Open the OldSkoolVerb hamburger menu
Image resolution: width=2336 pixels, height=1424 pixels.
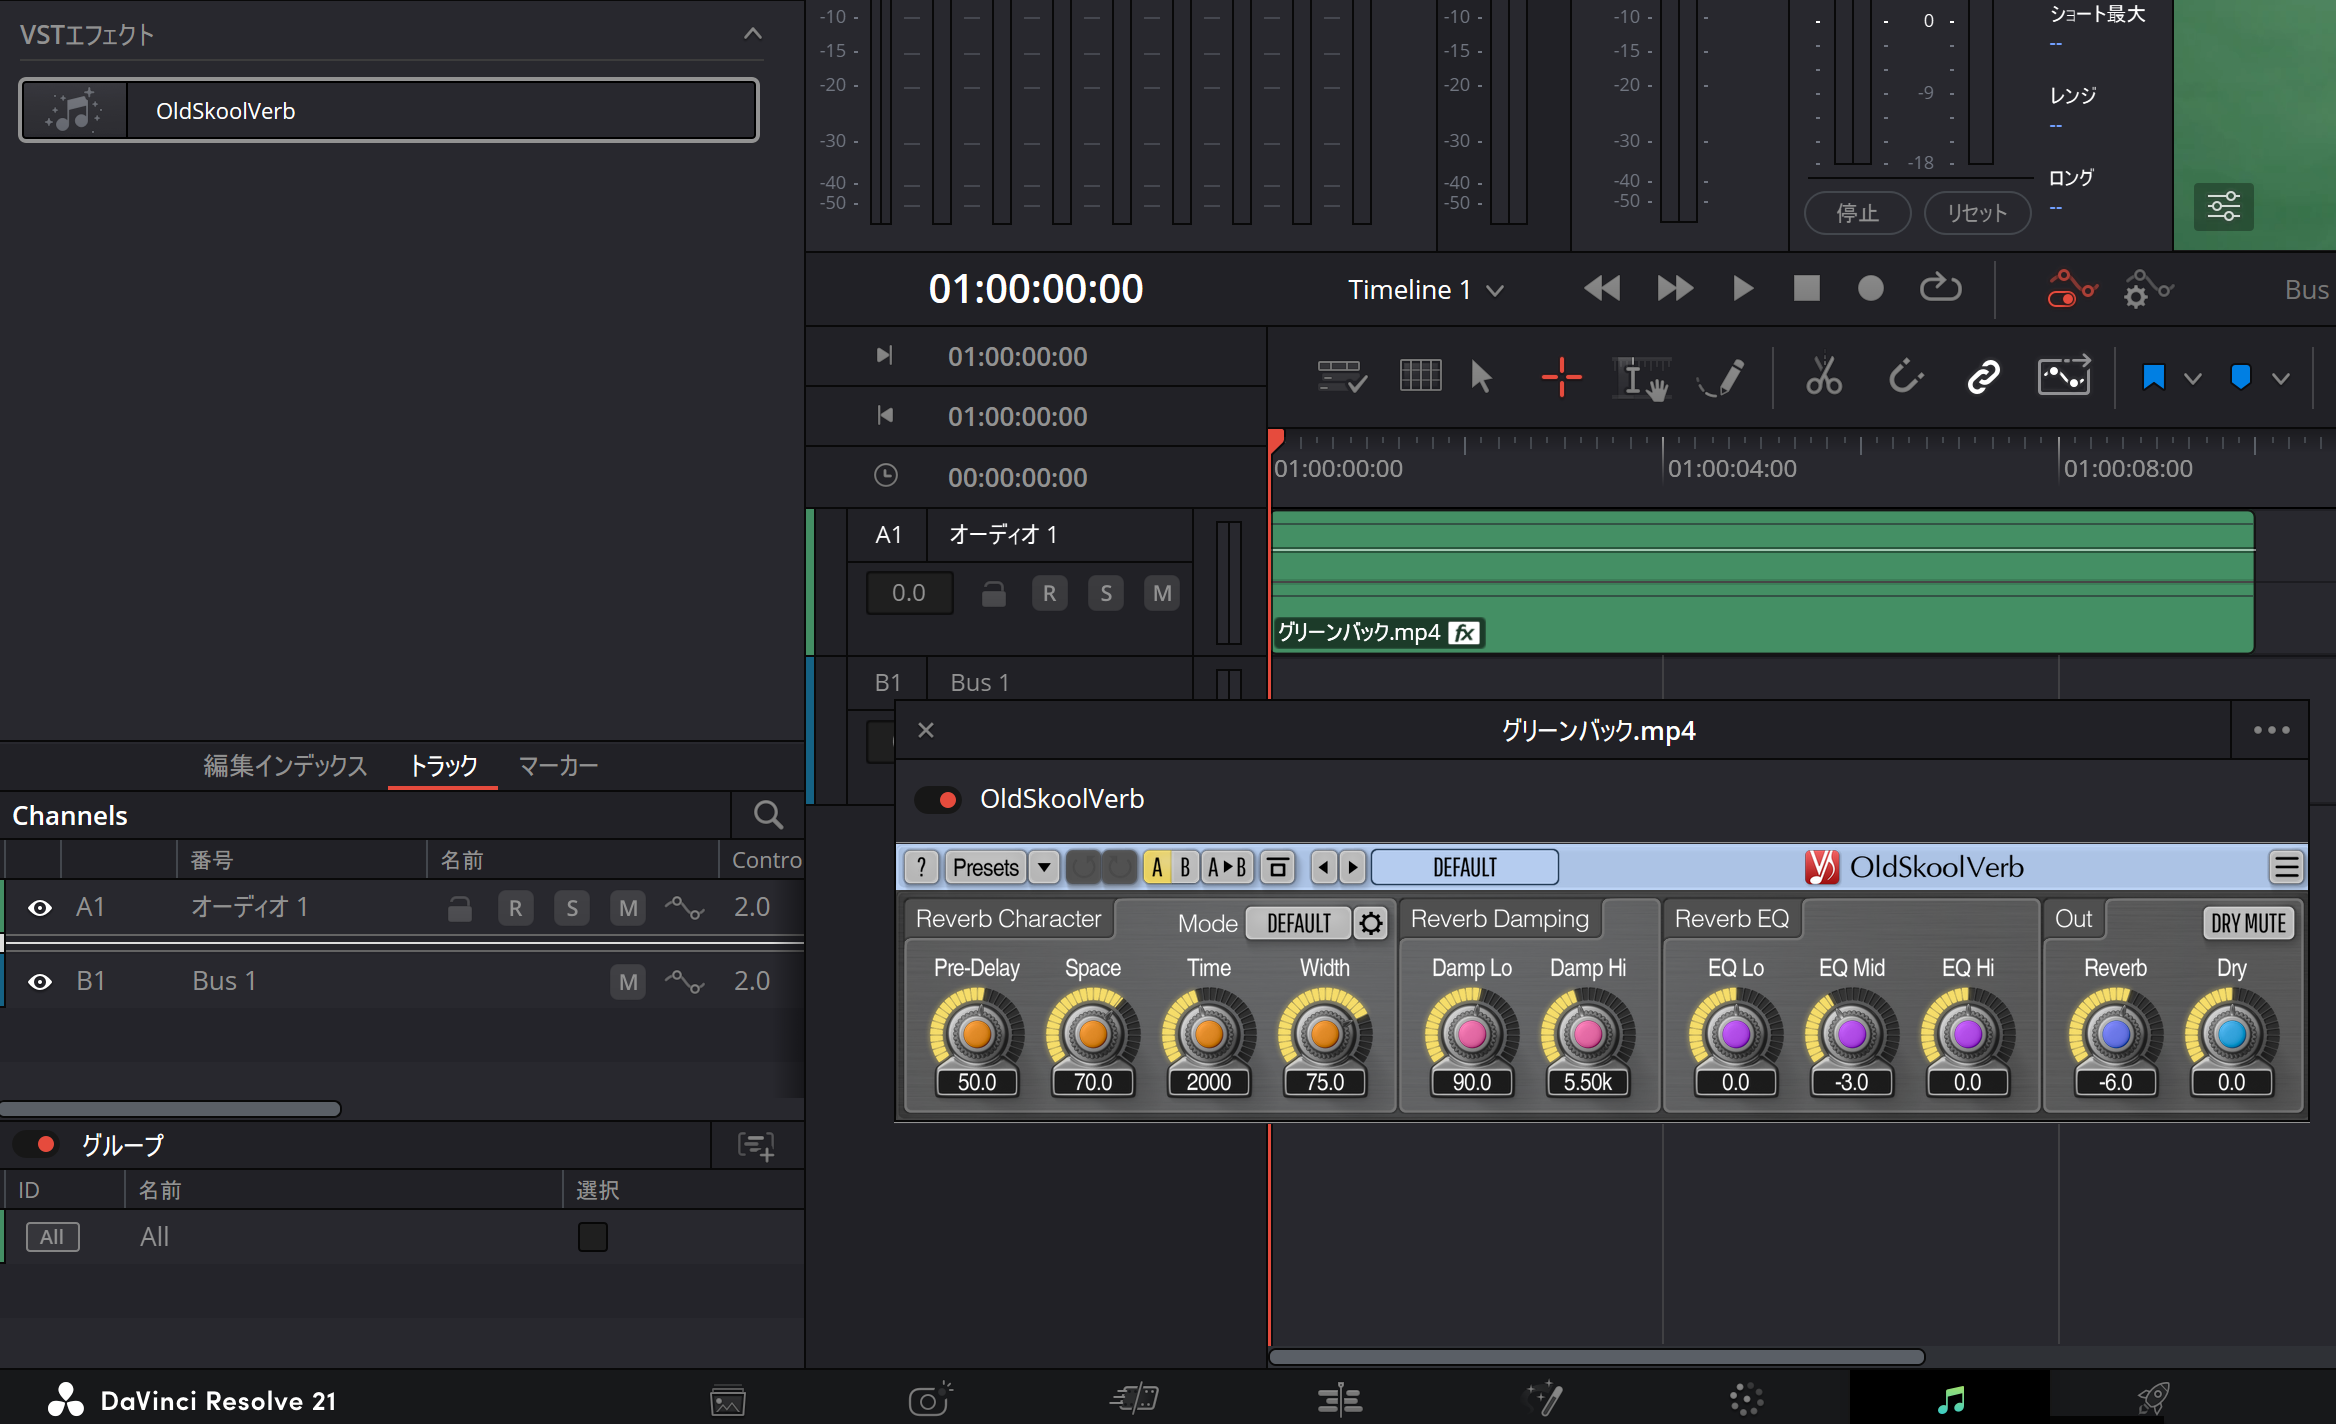click(x=2286, y=867)
